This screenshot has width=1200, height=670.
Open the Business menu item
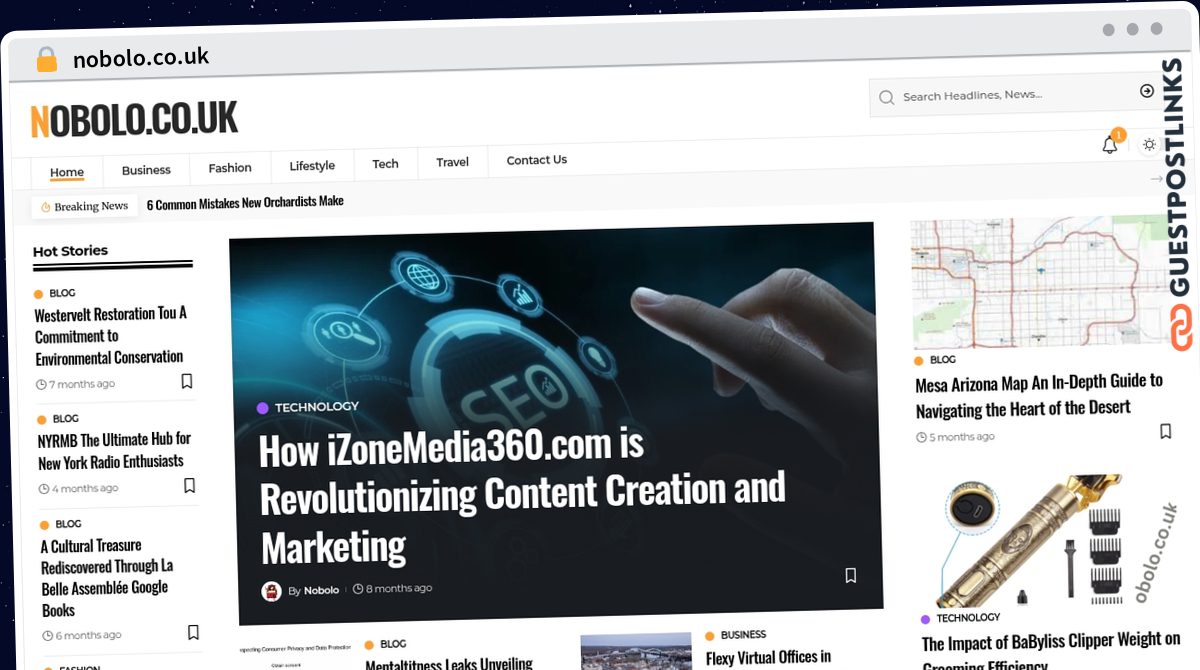point(146,170)
